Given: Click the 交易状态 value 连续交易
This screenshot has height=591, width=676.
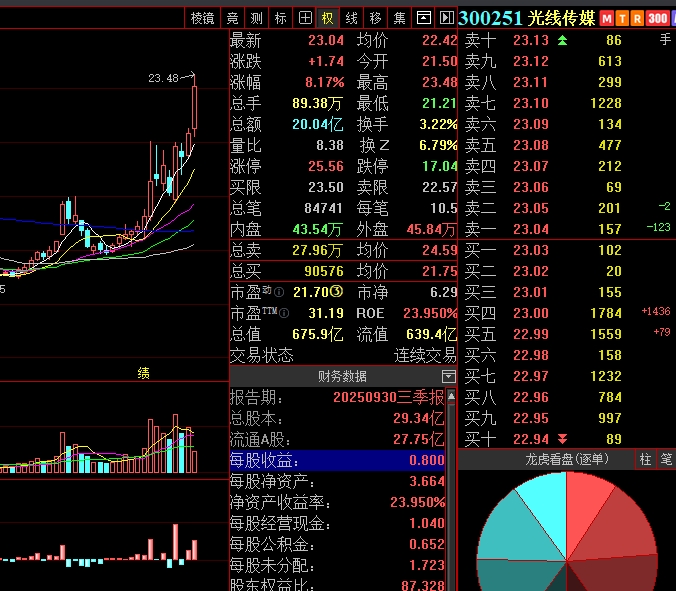Looking at the screenshot, I should point(425,356).
